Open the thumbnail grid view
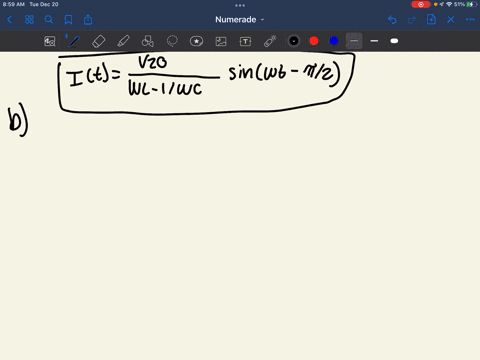Screen dimensions: 480x360 [x=29, y=20]
